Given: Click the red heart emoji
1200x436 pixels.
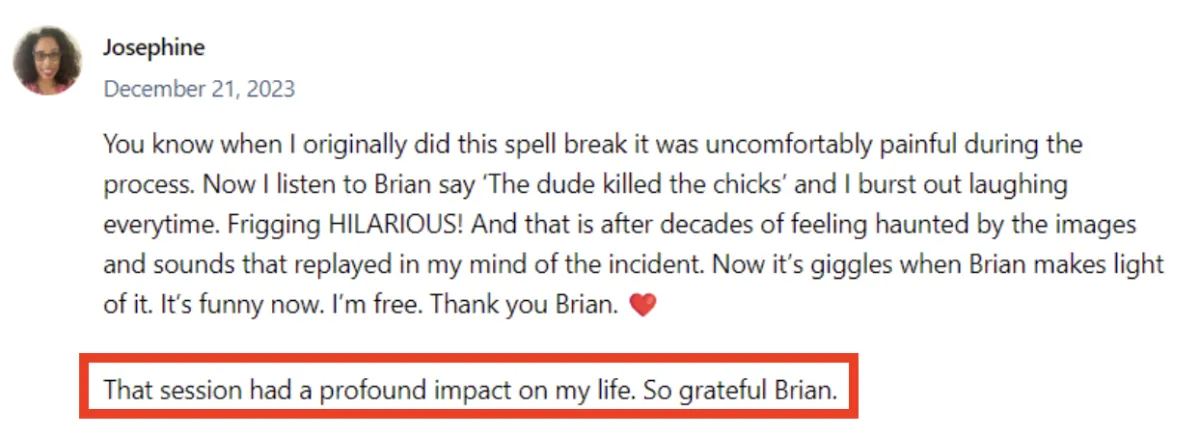Looking at the screenshot, I should tap(644, 306).
